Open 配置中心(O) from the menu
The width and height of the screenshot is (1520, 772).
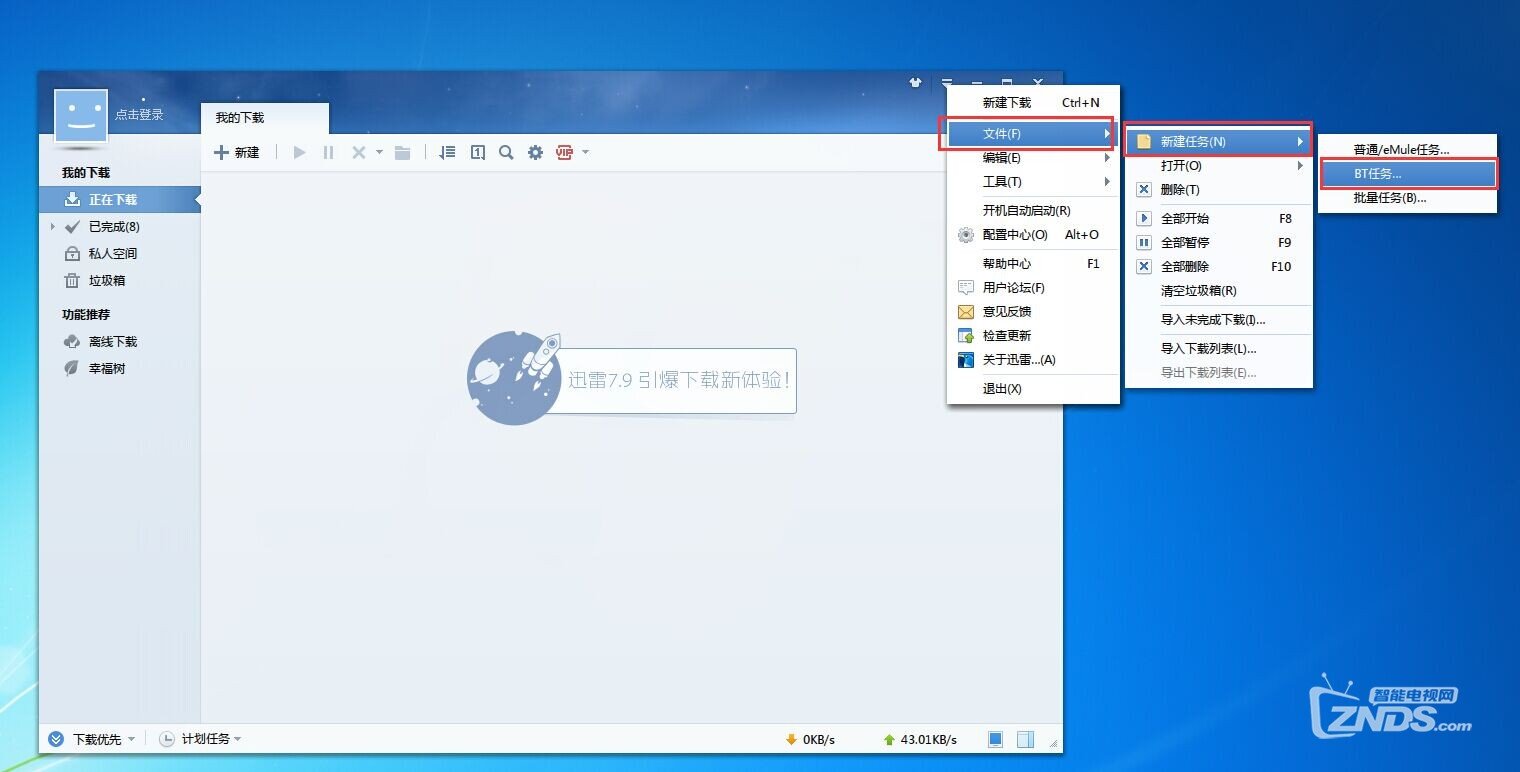(x=1033, y=235)
